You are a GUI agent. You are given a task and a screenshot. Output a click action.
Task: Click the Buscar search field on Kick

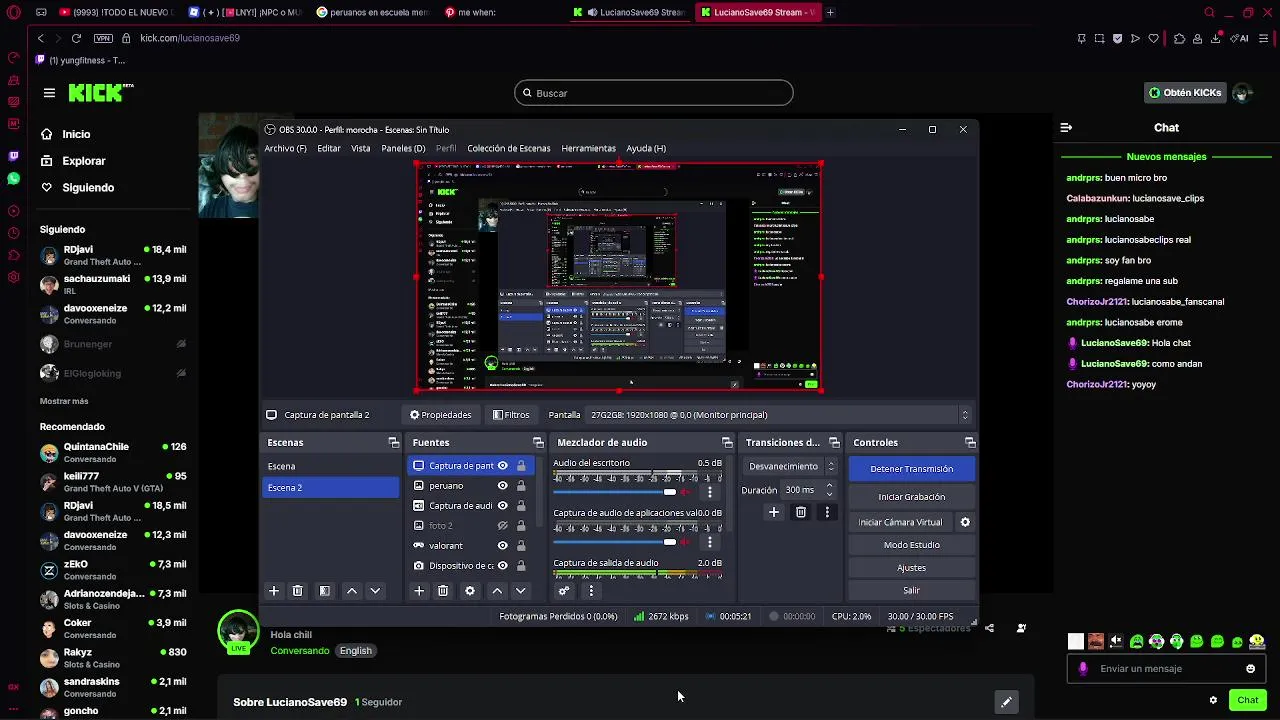pos(654,93)
